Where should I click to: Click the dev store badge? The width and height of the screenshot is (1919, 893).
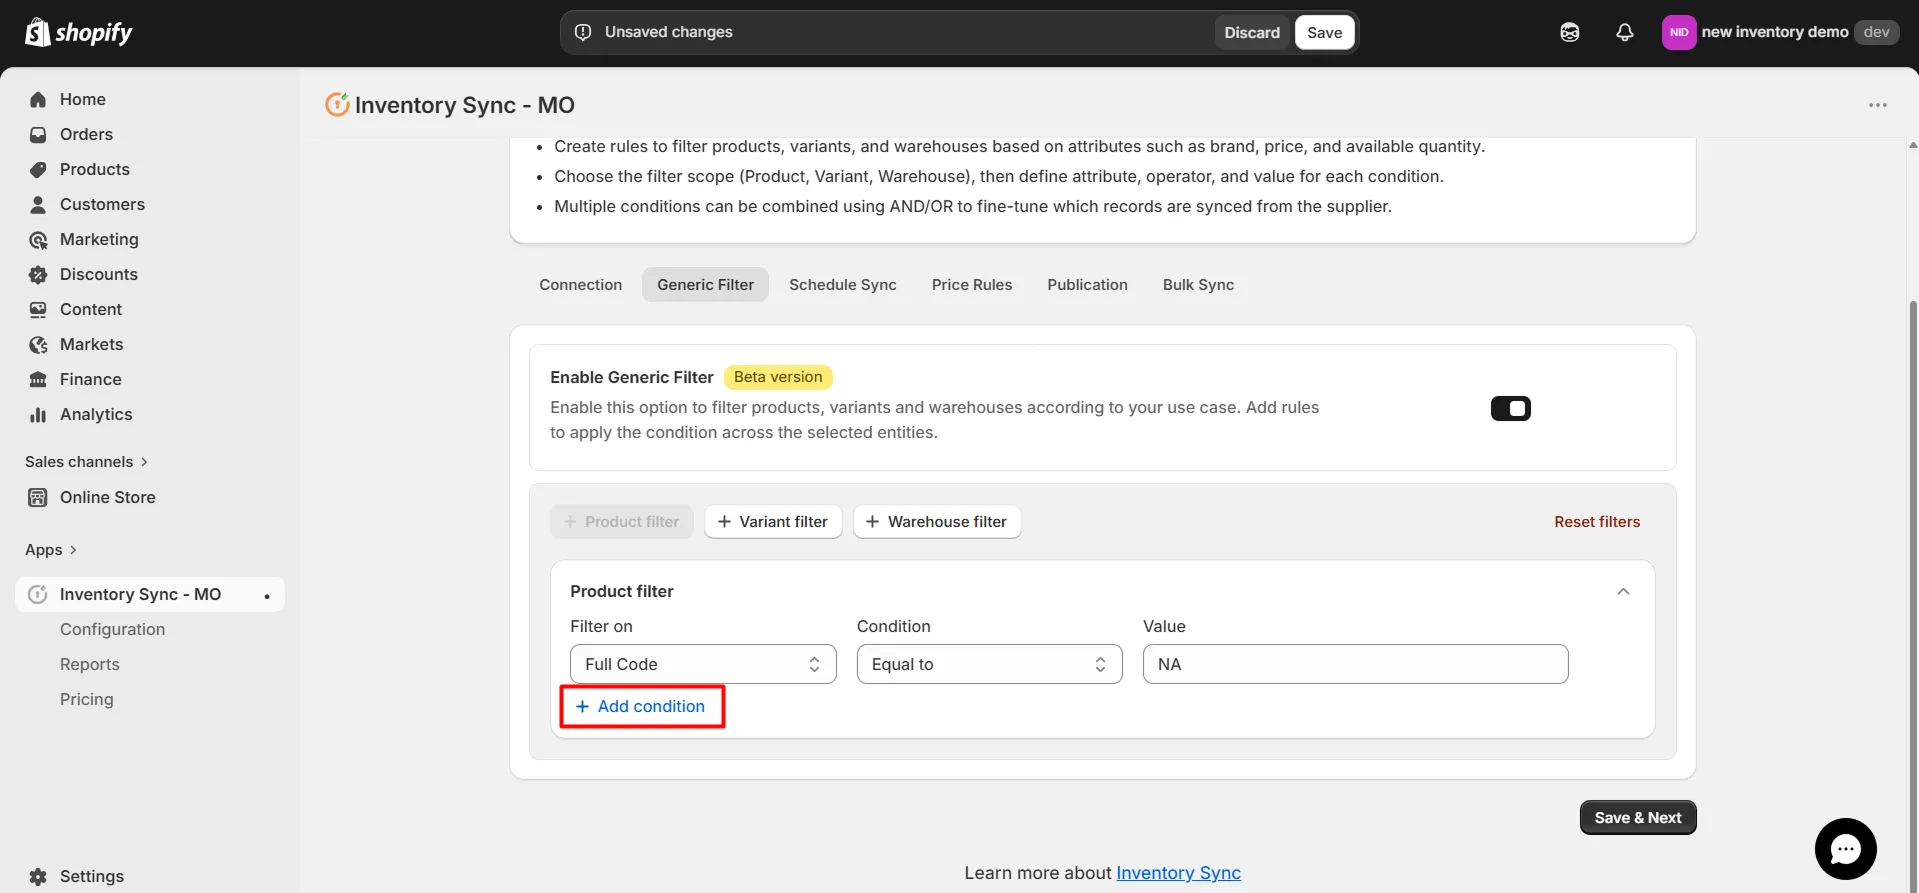click(x=1876, y=32)
